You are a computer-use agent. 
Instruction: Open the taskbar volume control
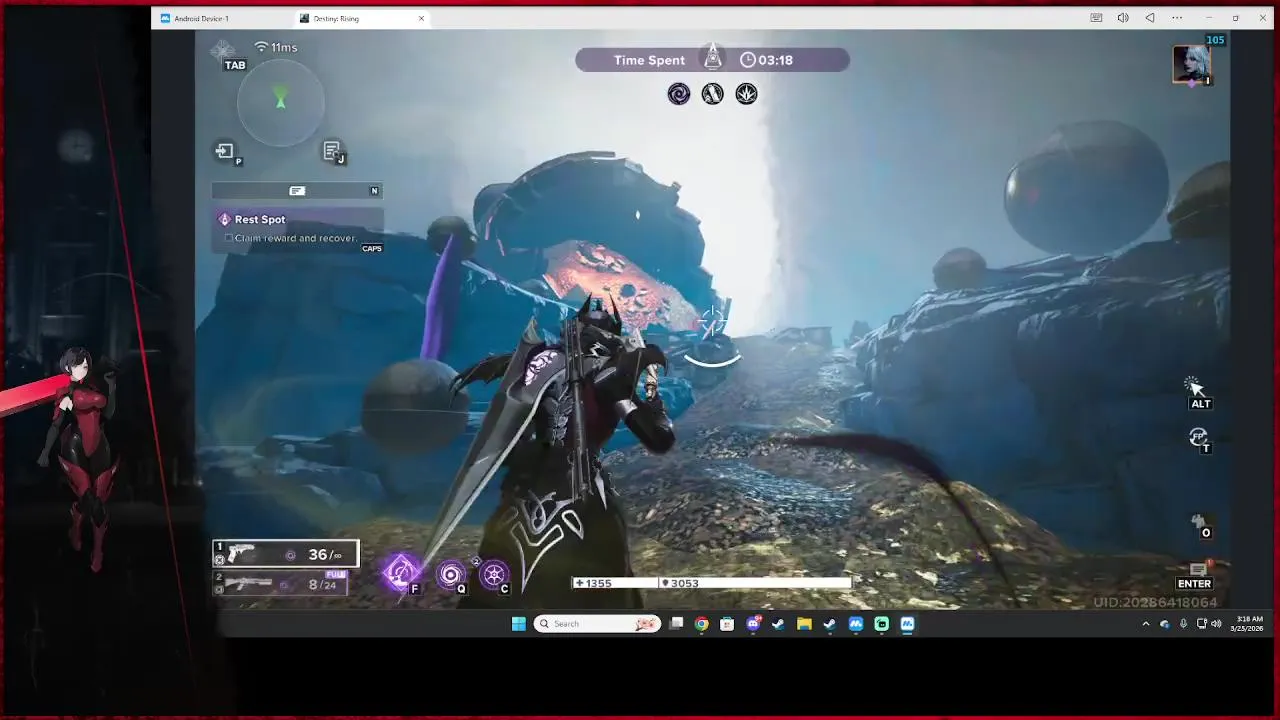[x=1216, y=624]
